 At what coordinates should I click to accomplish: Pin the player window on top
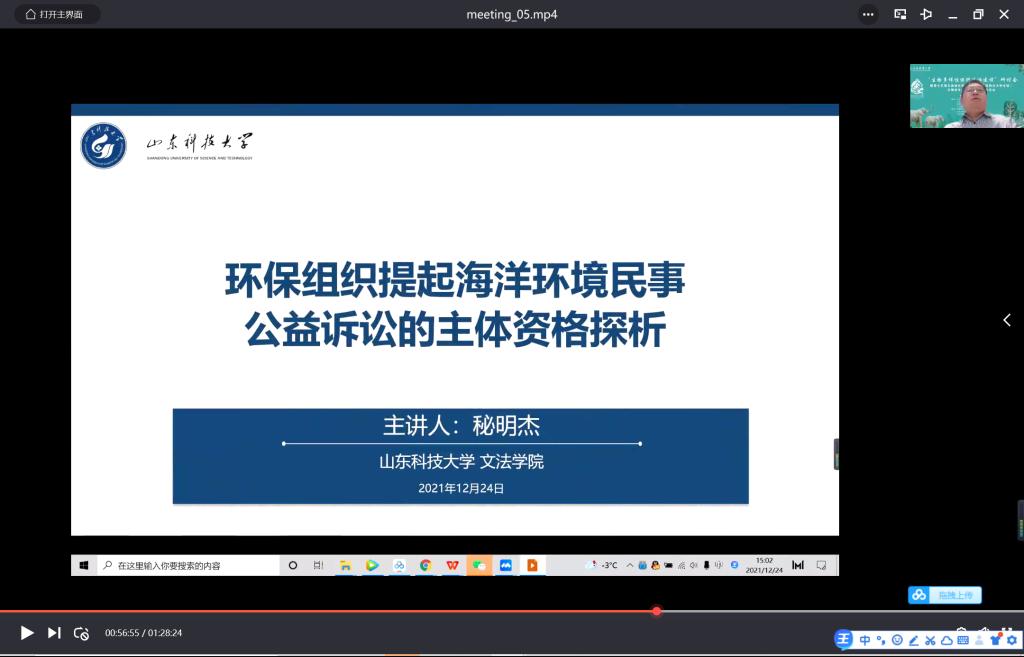coord(926,14)
